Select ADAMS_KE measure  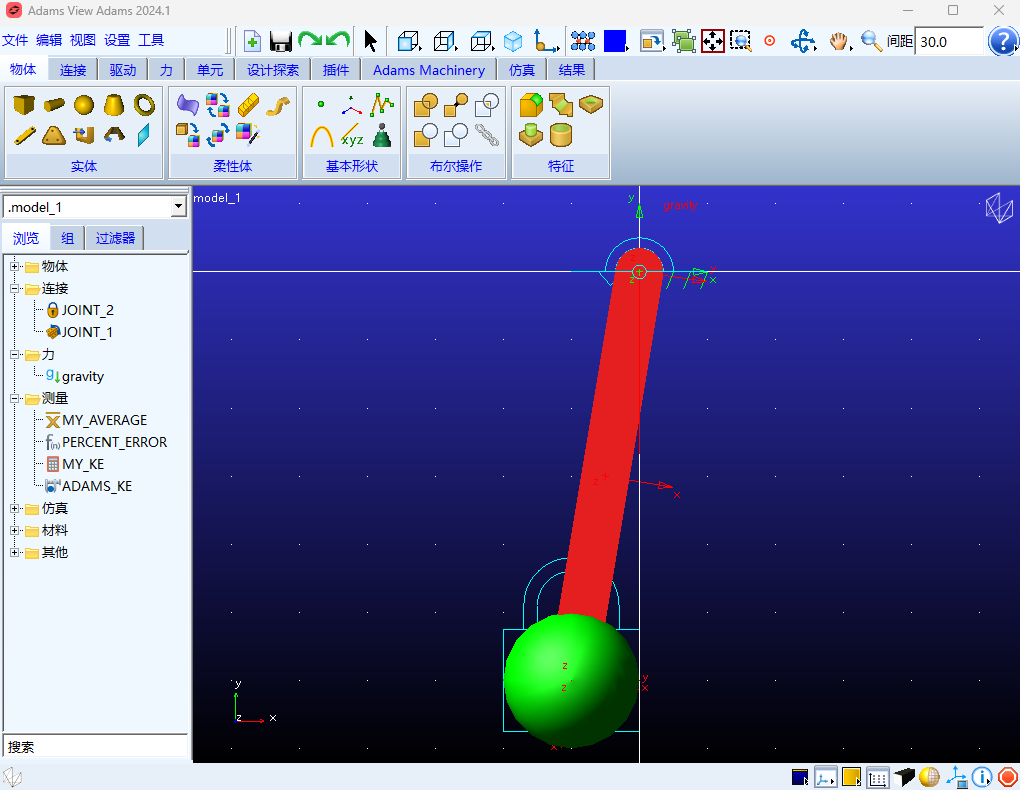pos(97,486)
